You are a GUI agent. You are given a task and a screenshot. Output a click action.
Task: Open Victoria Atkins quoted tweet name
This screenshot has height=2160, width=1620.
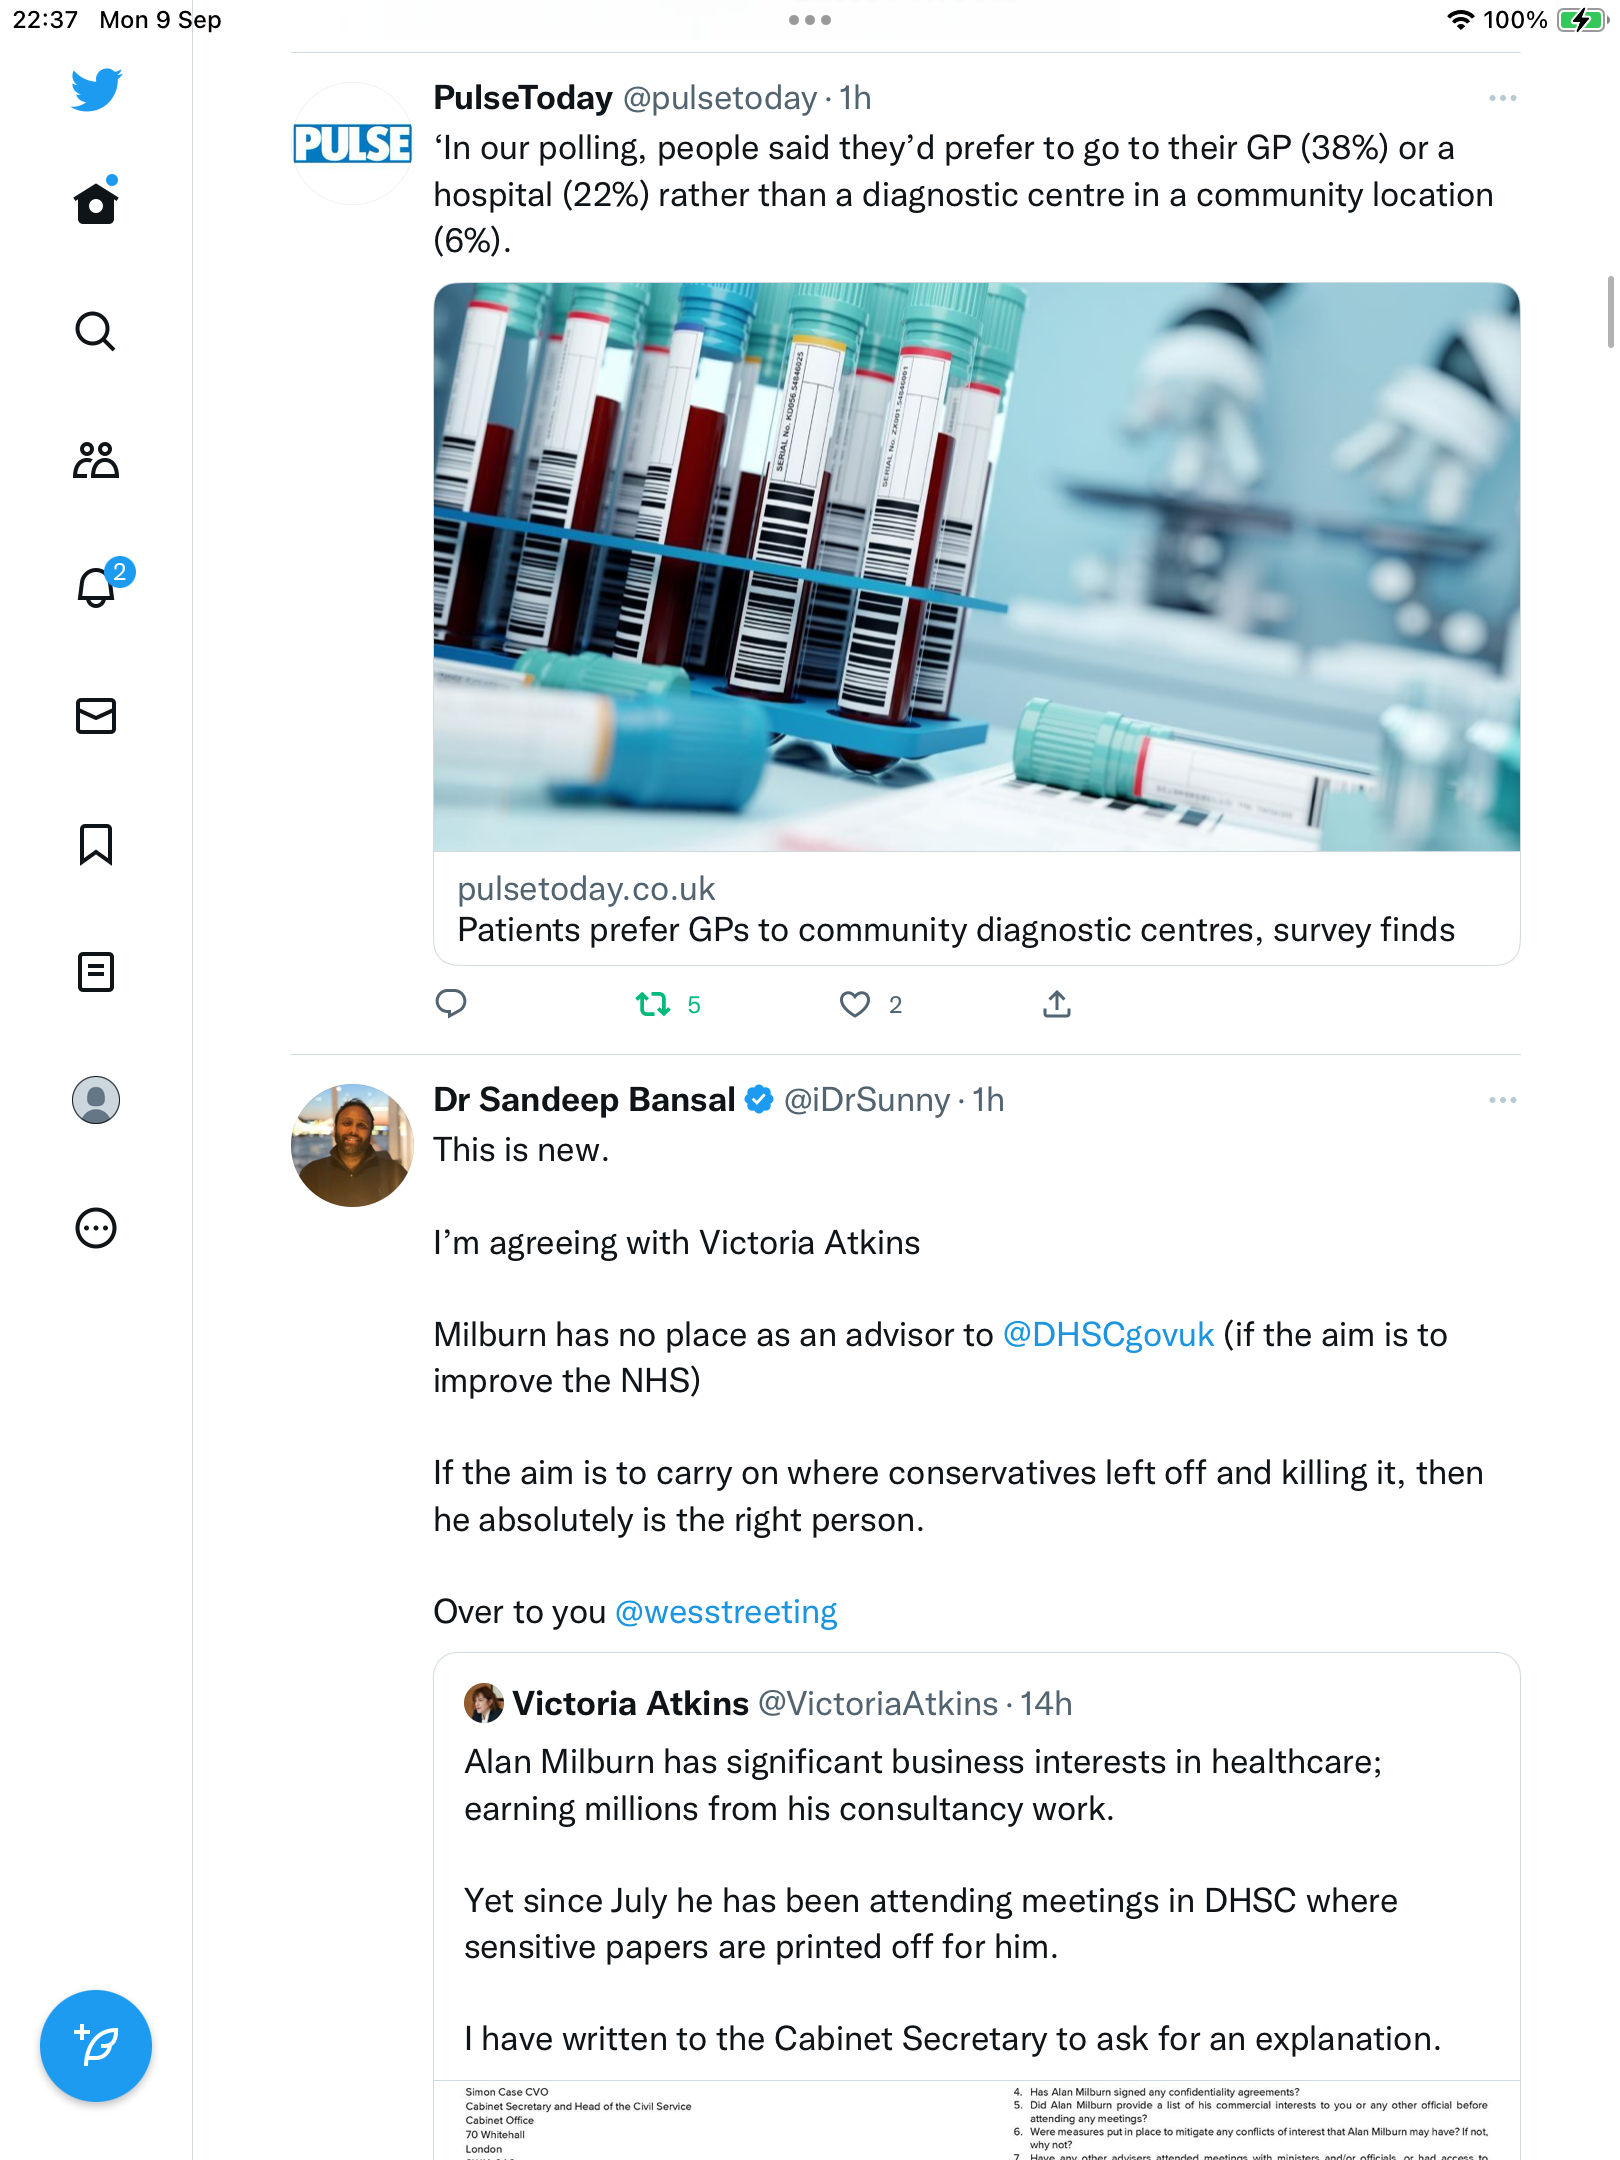[631, 1703]
